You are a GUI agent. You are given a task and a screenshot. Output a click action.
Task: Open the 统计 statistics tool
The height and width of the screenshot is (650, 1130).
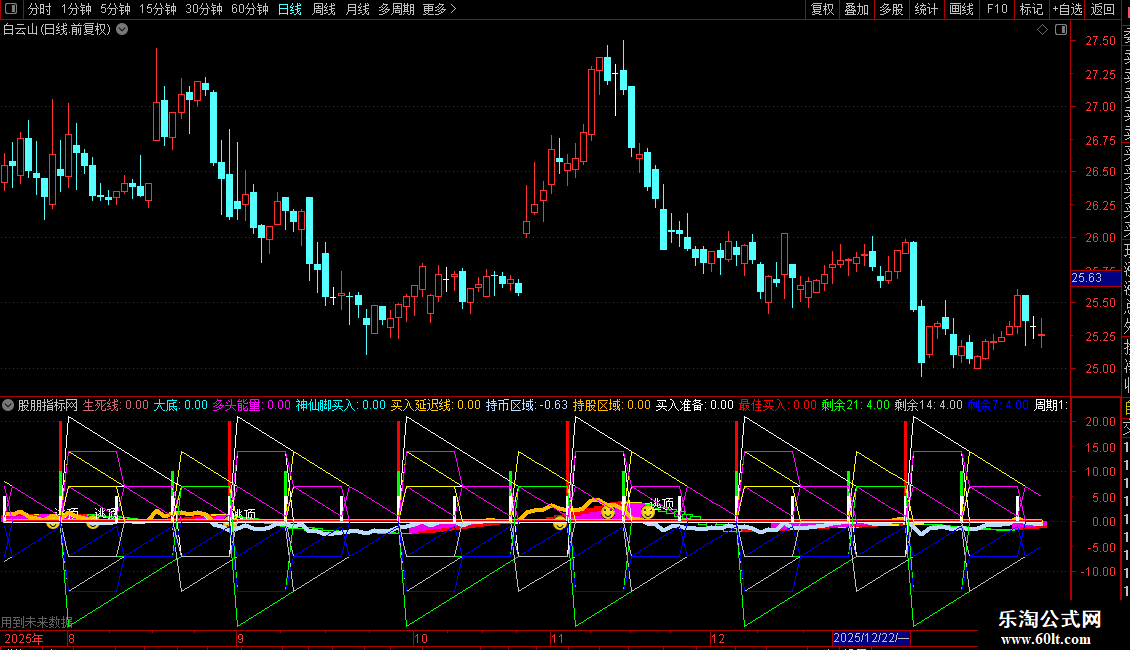[926, 9]
